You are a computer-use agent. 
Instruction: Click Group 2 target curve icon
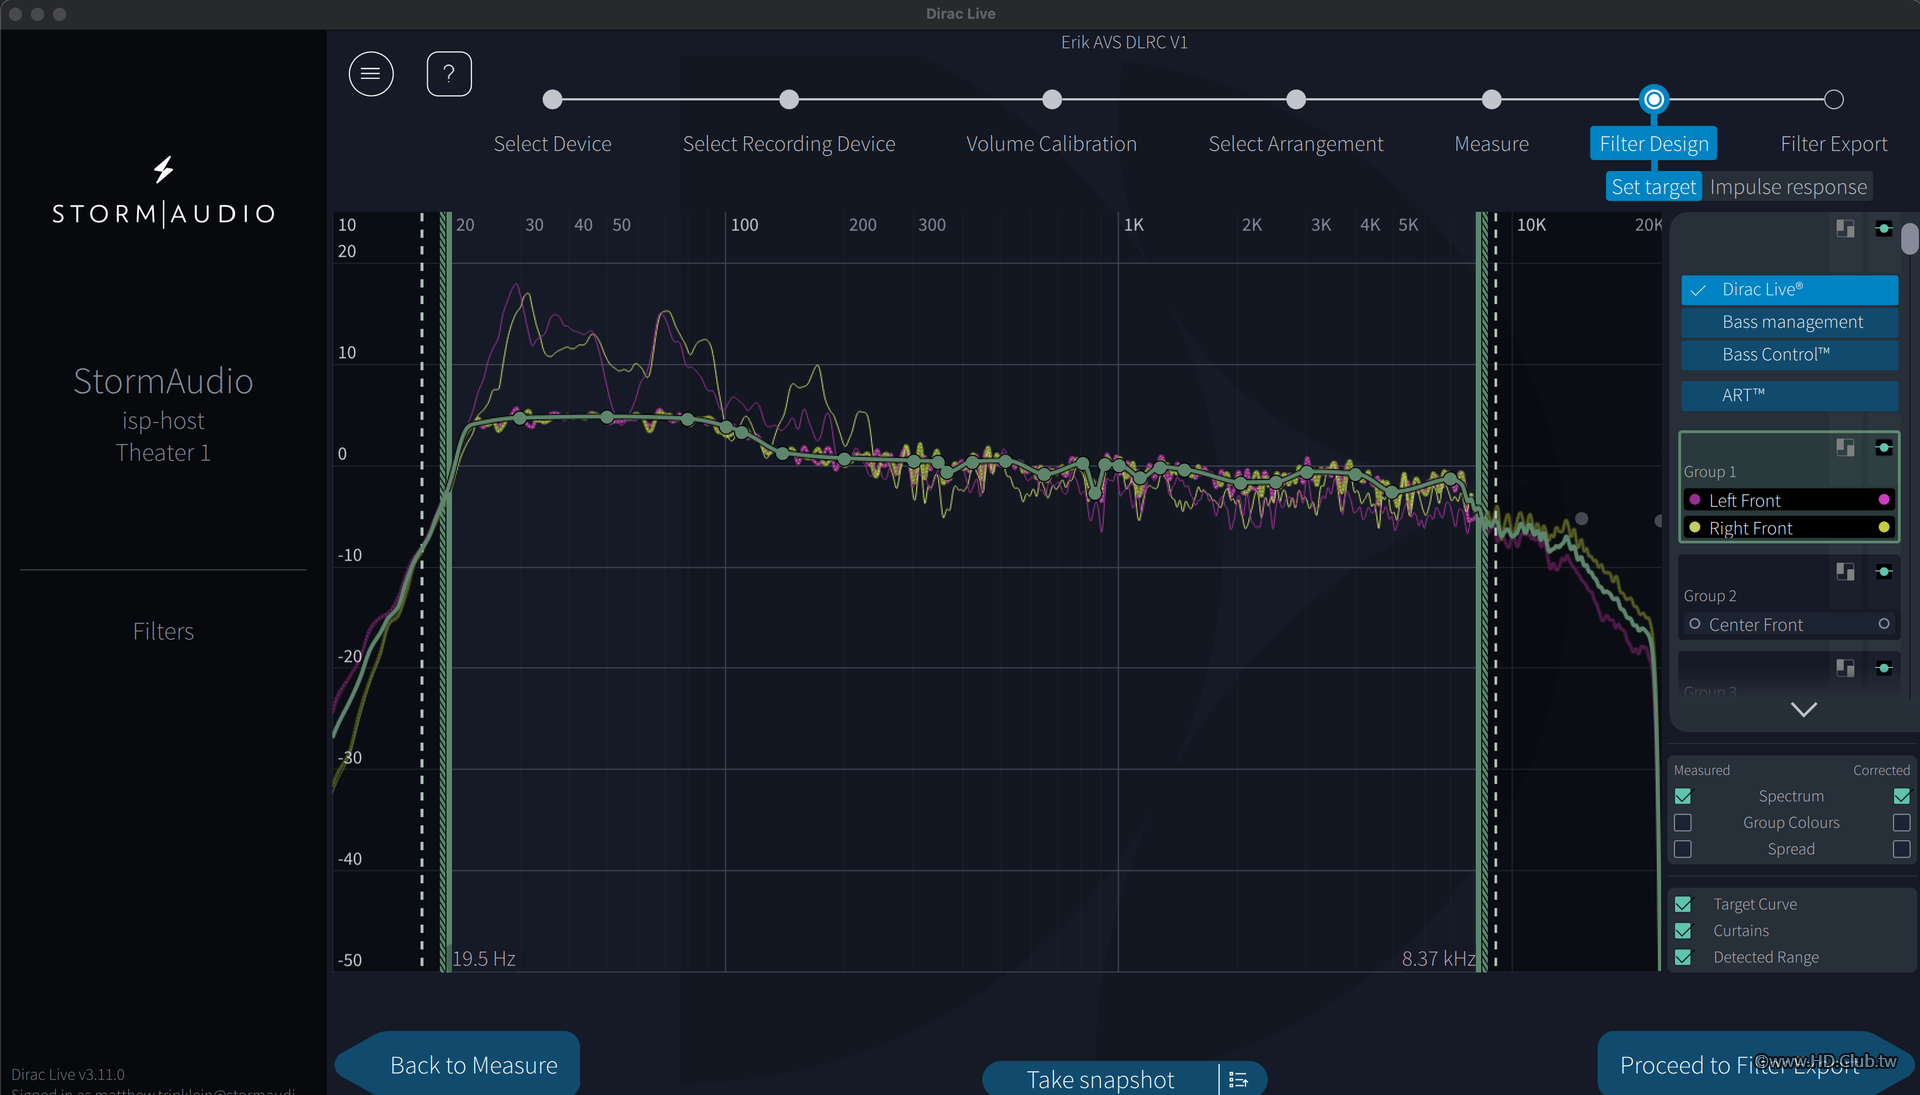click(x=1884, y=571)
